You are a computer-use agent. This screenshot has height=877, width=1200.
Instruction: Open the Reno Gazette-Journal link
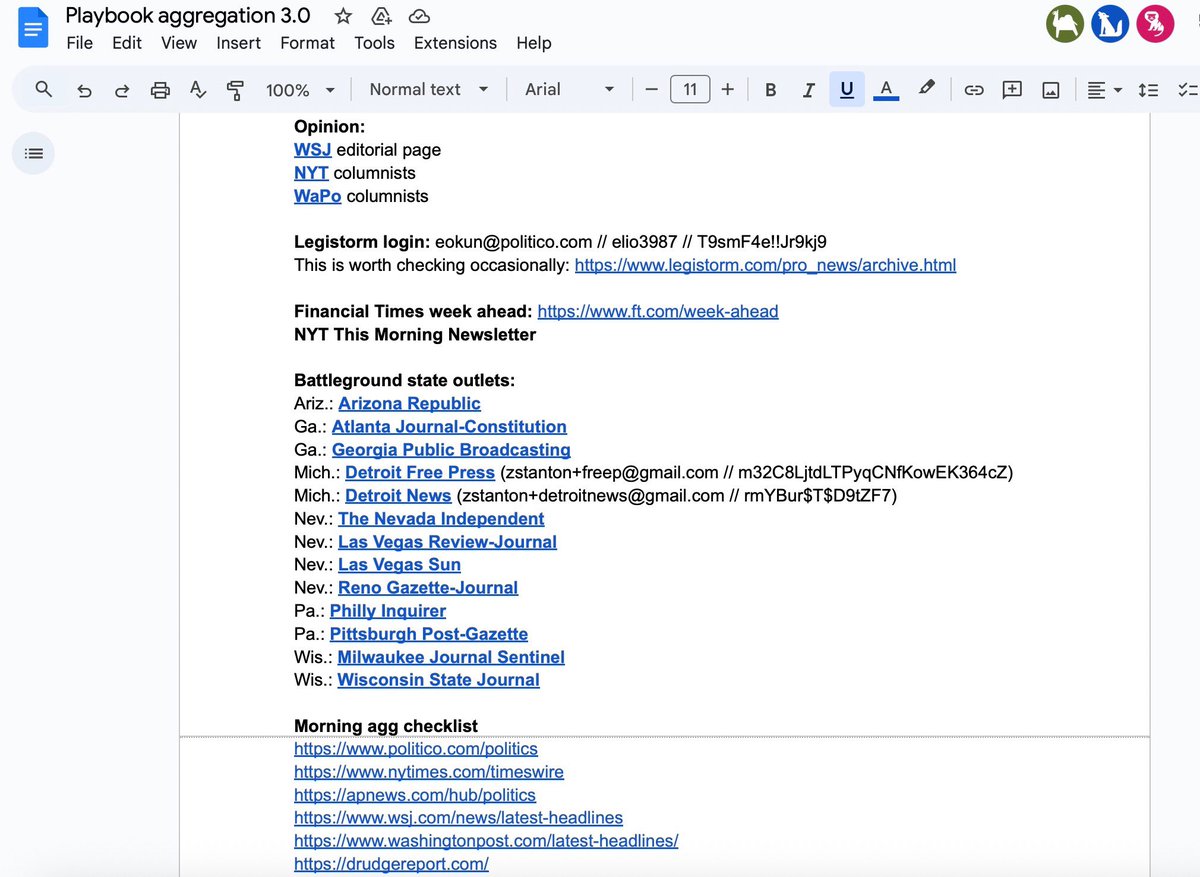coord(428,587)
